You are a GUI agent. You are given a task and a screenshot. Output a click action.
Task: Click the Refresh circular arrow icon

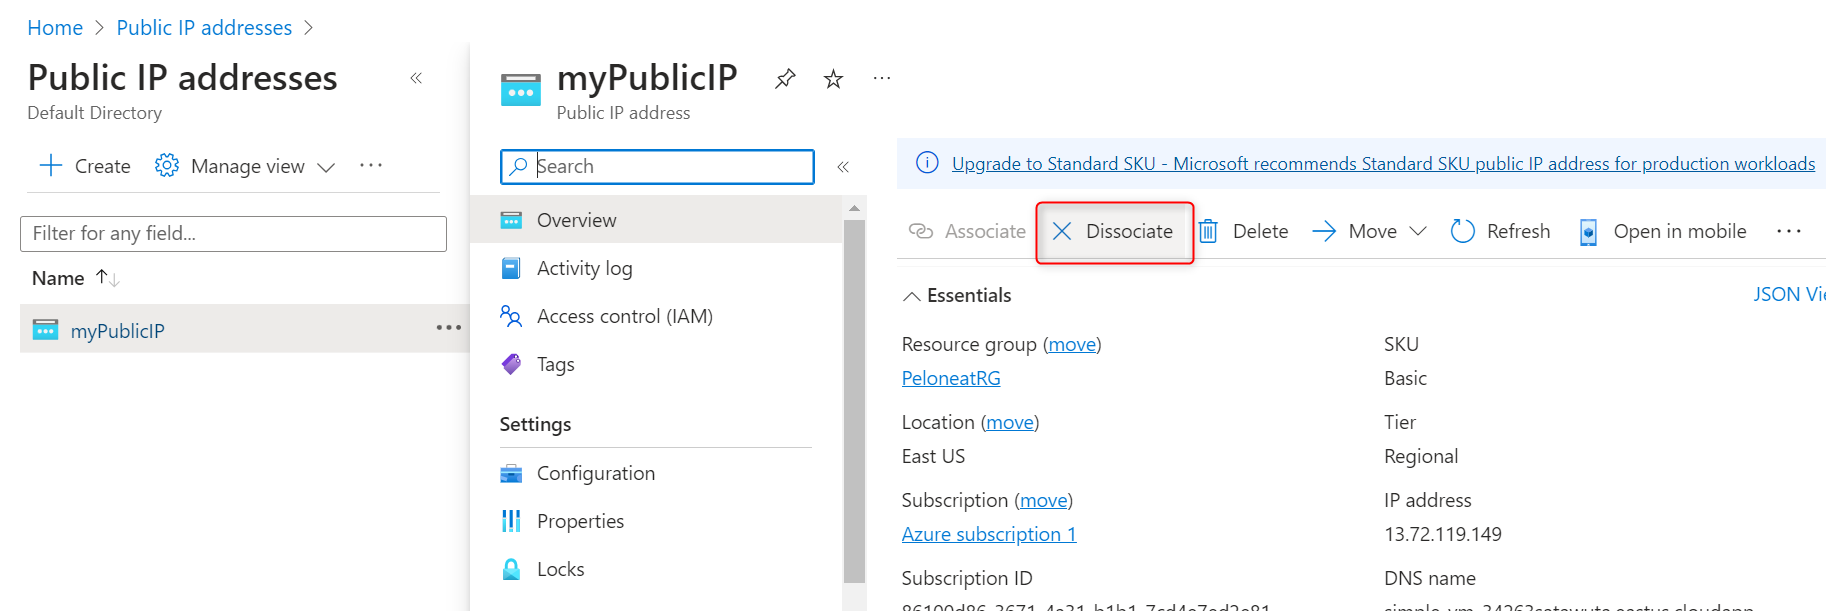click(1462, 232)
